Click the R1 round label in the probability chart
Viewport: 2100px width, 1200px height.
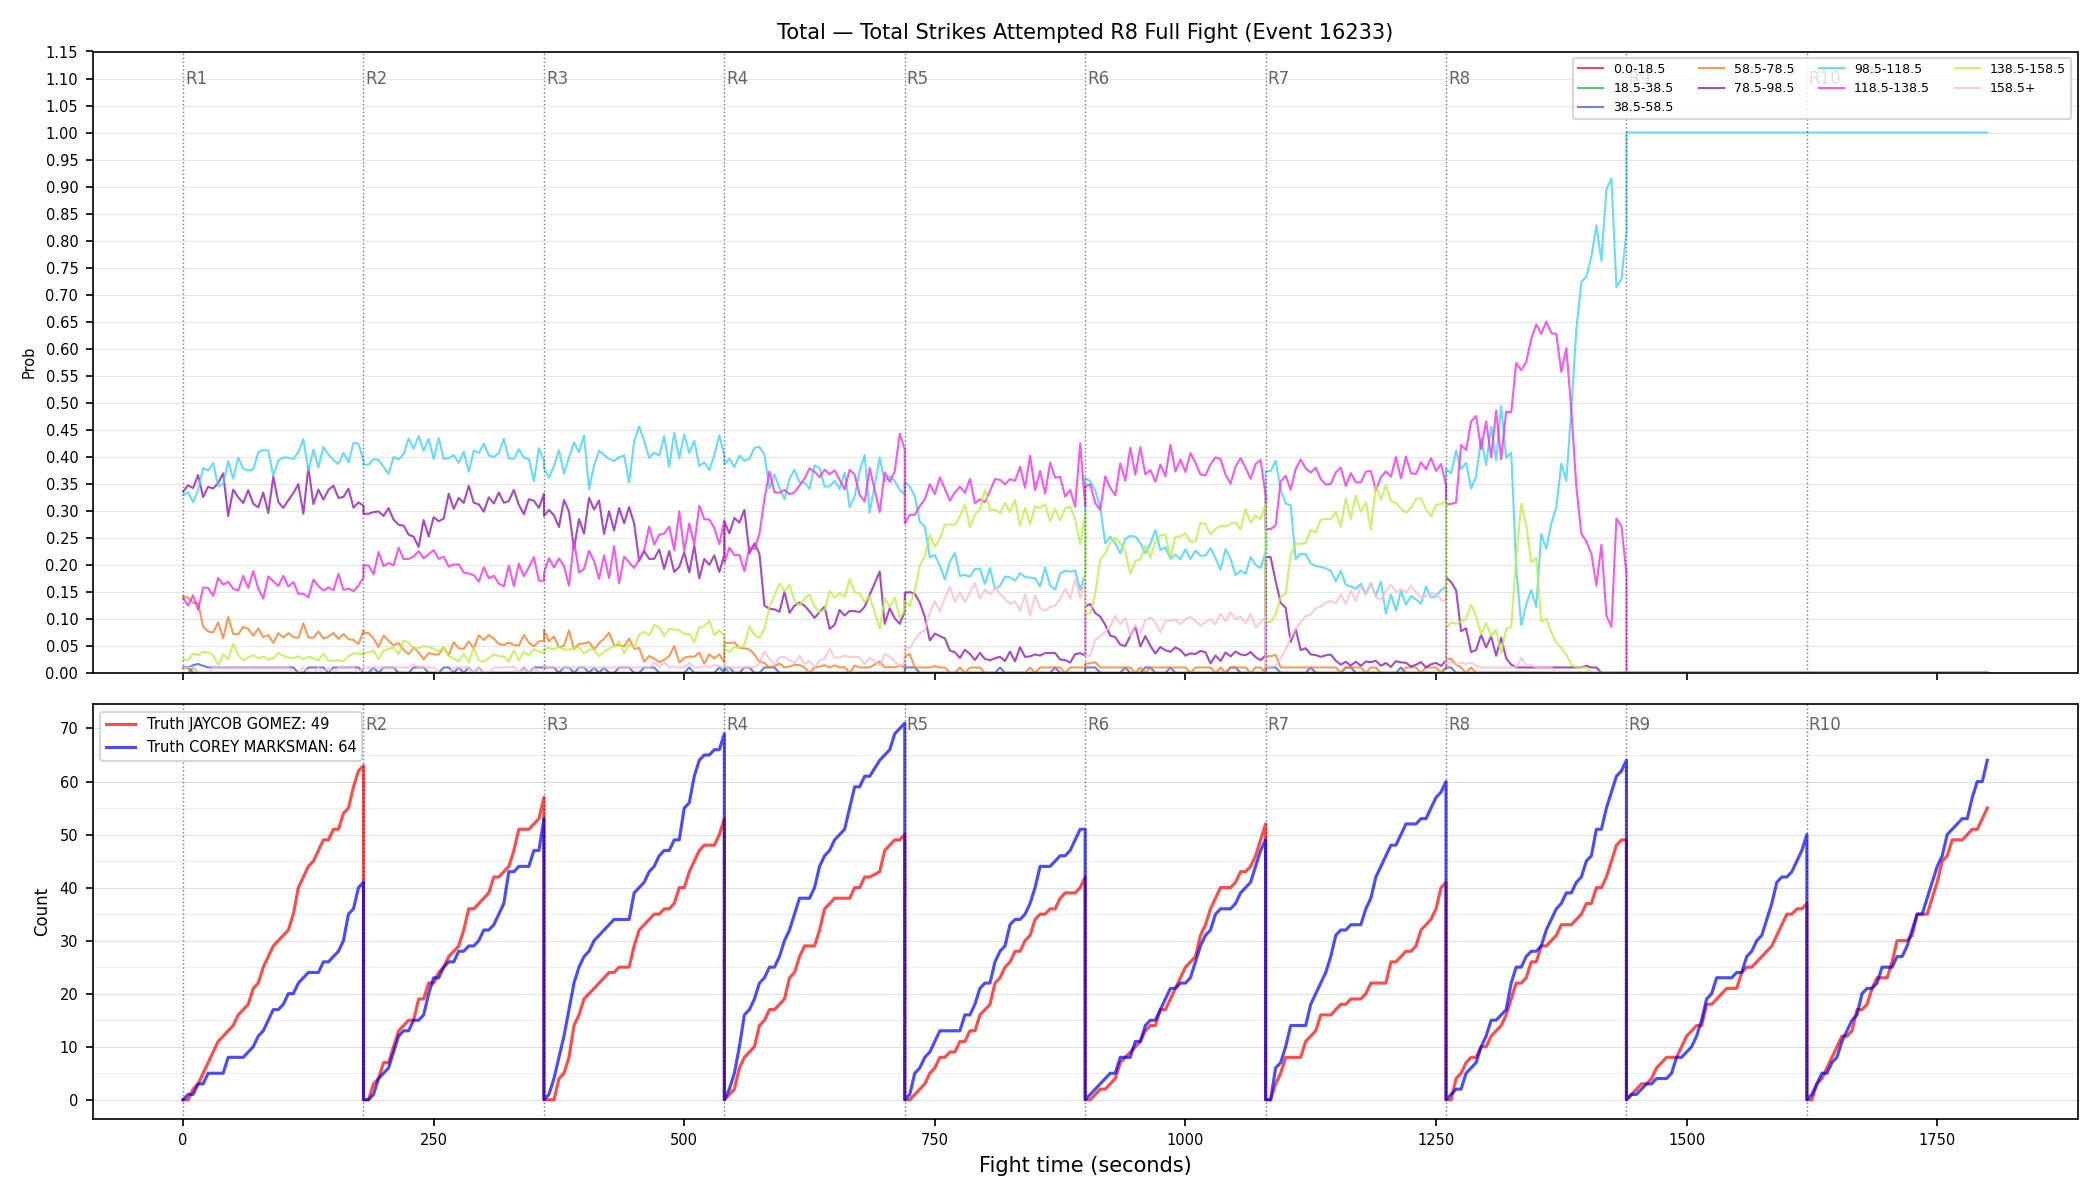click(x=196, y=78)
